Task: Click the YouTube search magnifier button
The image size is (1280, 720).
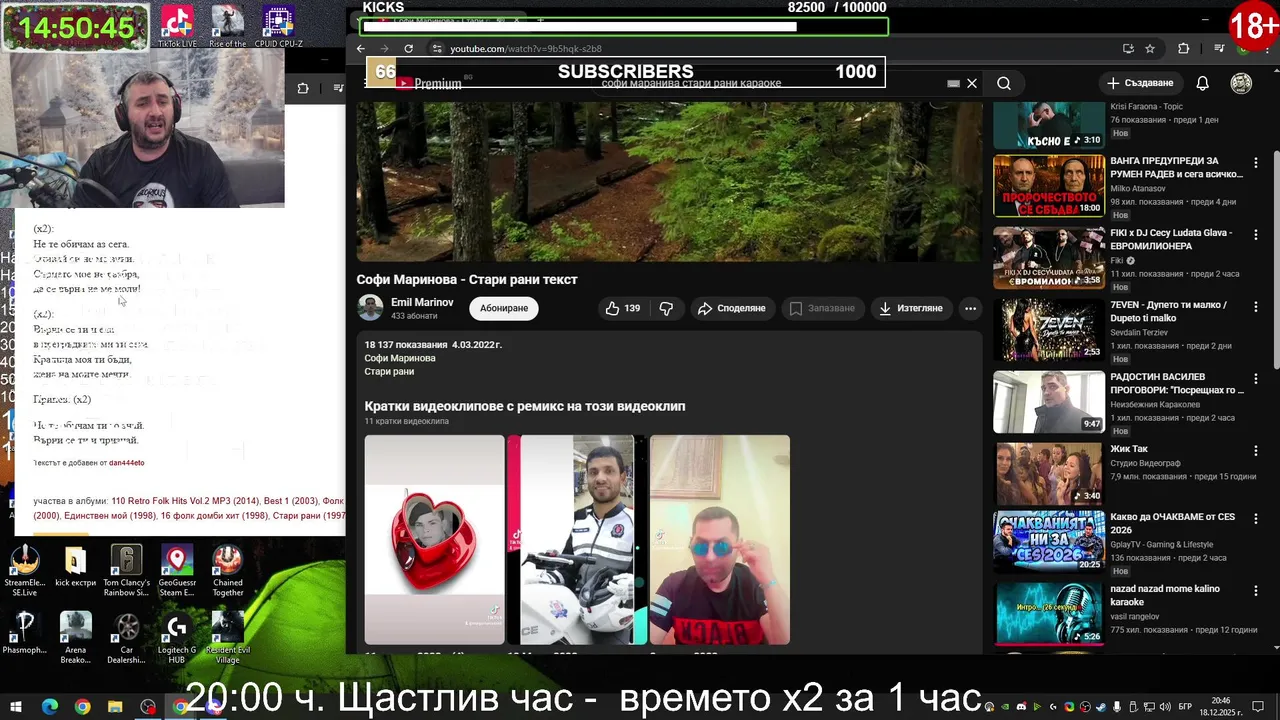Action: click(x=1004, y=84)
